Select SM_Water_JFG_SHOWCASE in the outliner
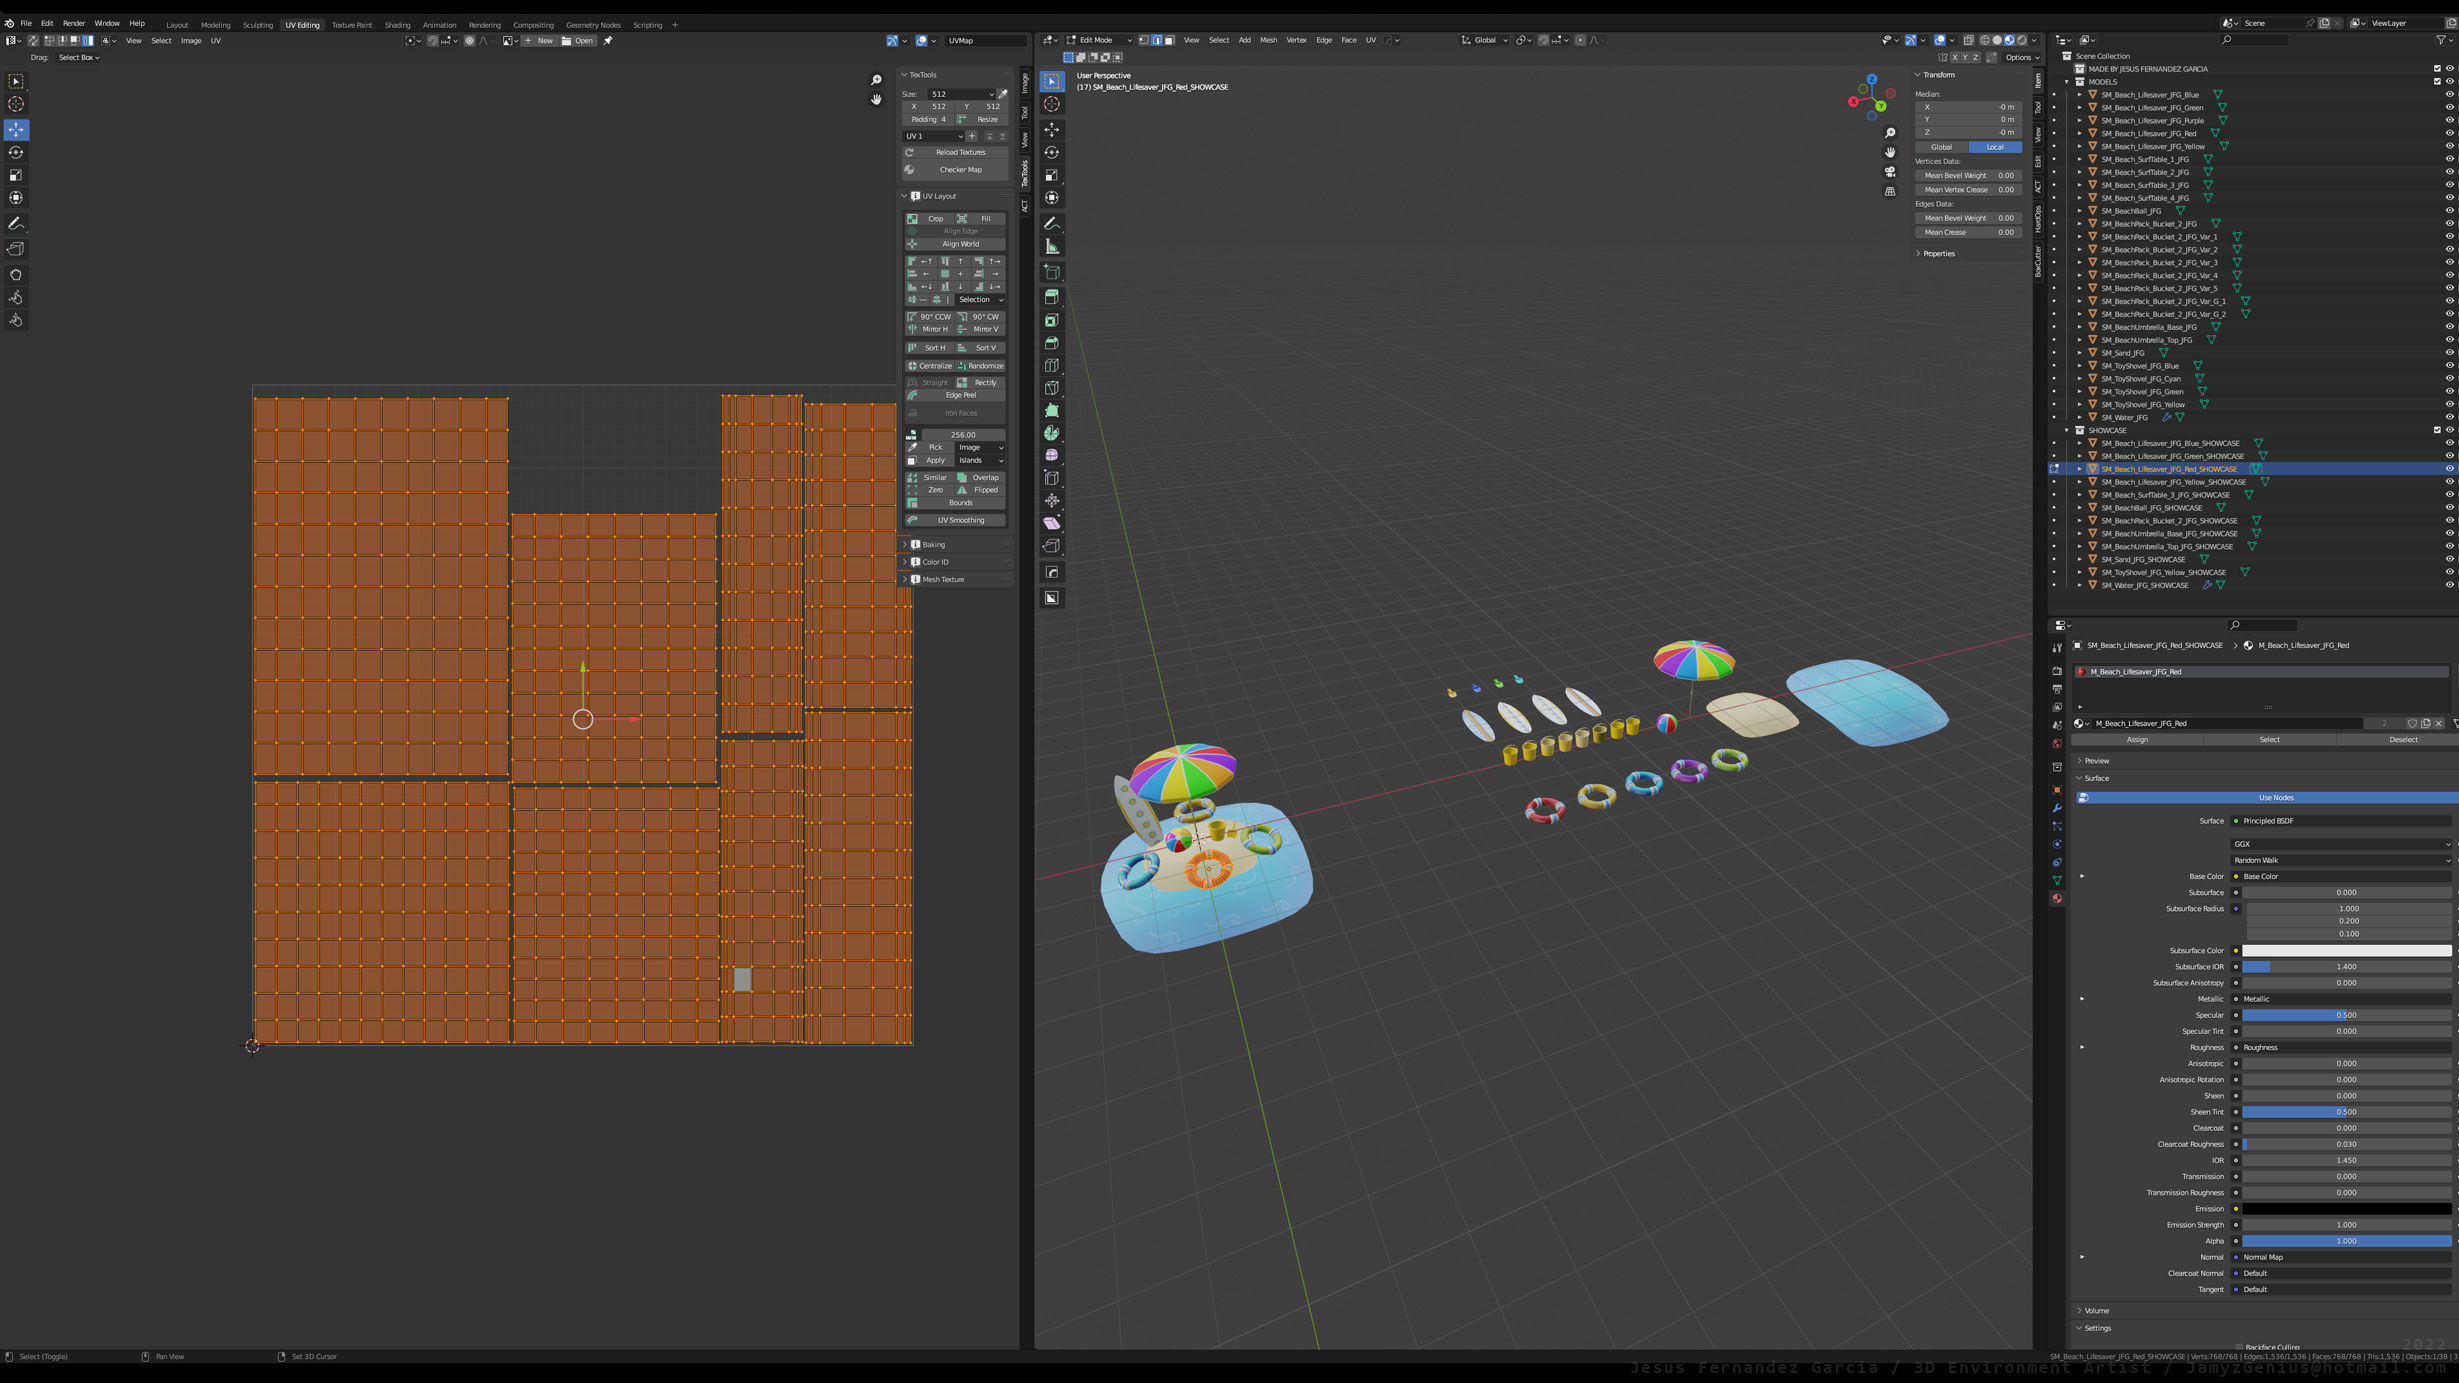This screenshot has width=2459, height=1383. 2144,585
